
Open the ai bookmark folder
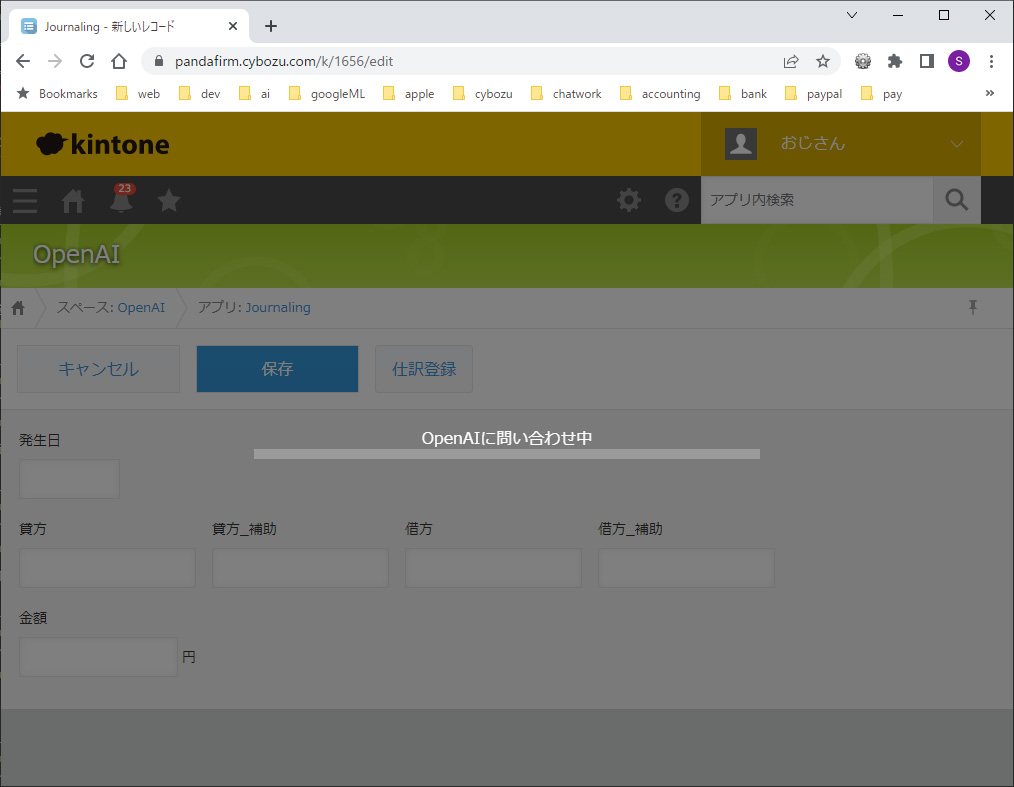254,94
